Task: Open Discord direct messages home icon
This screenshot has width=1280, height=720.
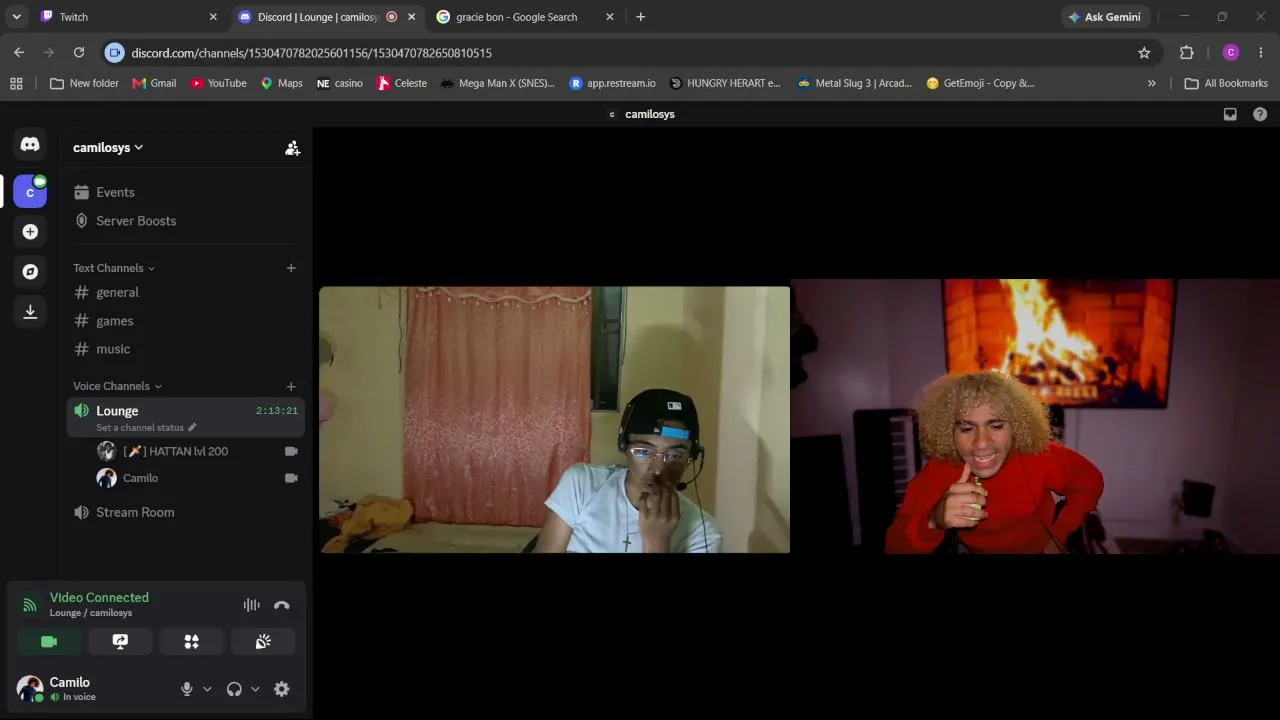Action: point(30,145)
